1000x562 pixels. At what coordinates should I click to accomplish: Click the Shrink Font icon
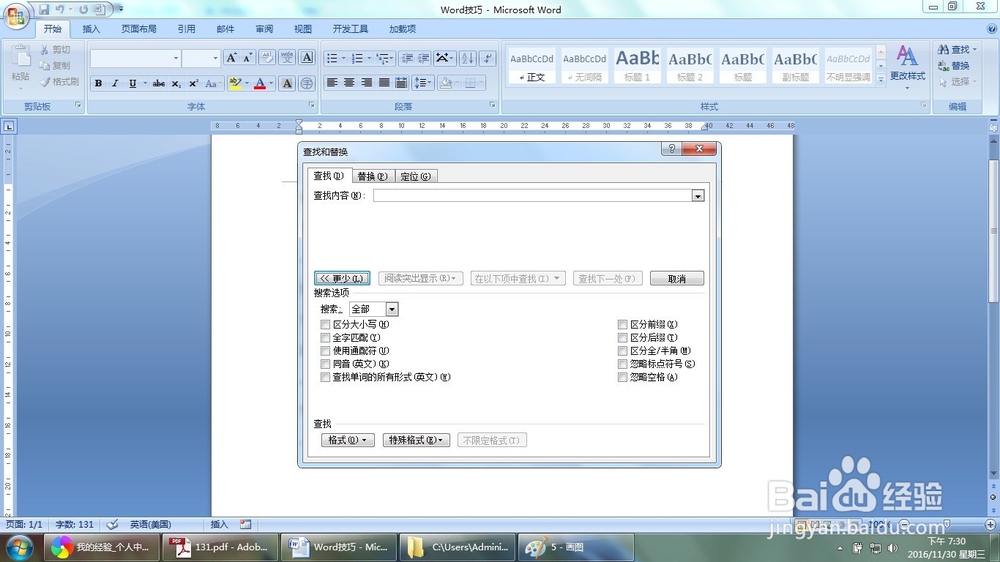tap(247, 58)
